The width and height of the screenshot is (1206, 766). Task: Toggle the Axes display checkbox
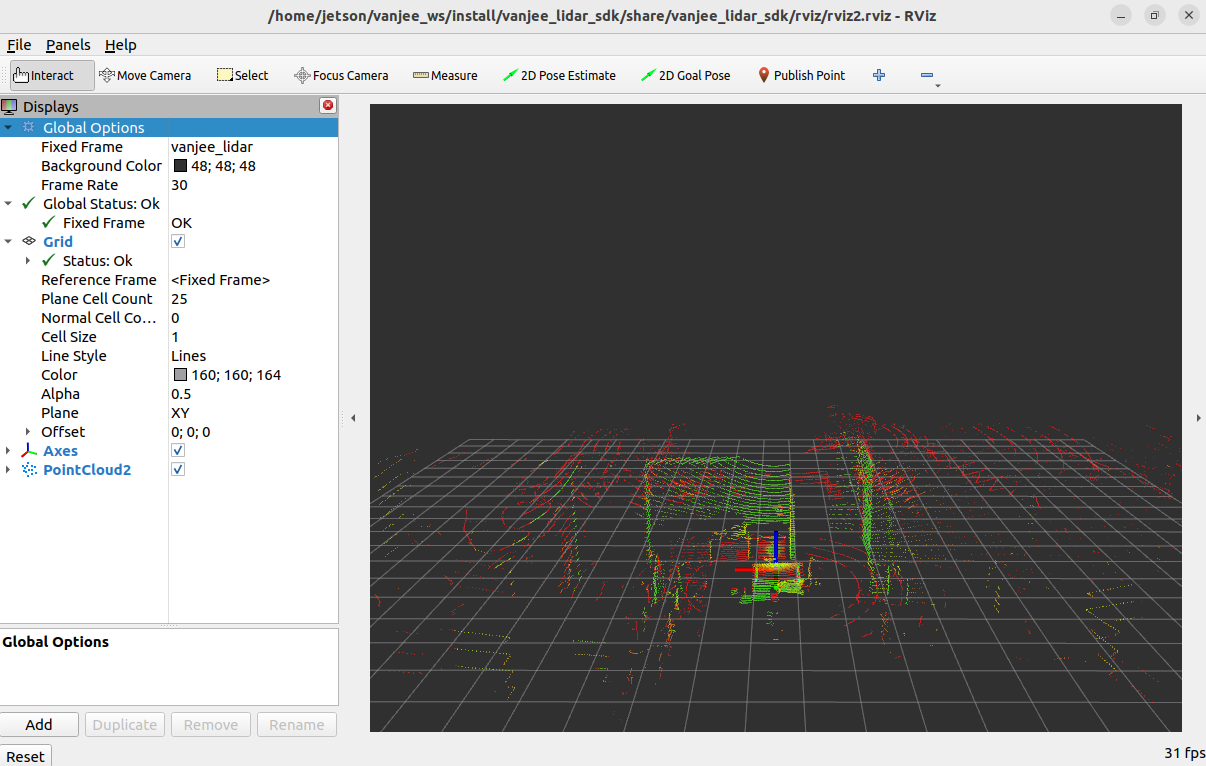pyautogui.click(x=178, y=451)
